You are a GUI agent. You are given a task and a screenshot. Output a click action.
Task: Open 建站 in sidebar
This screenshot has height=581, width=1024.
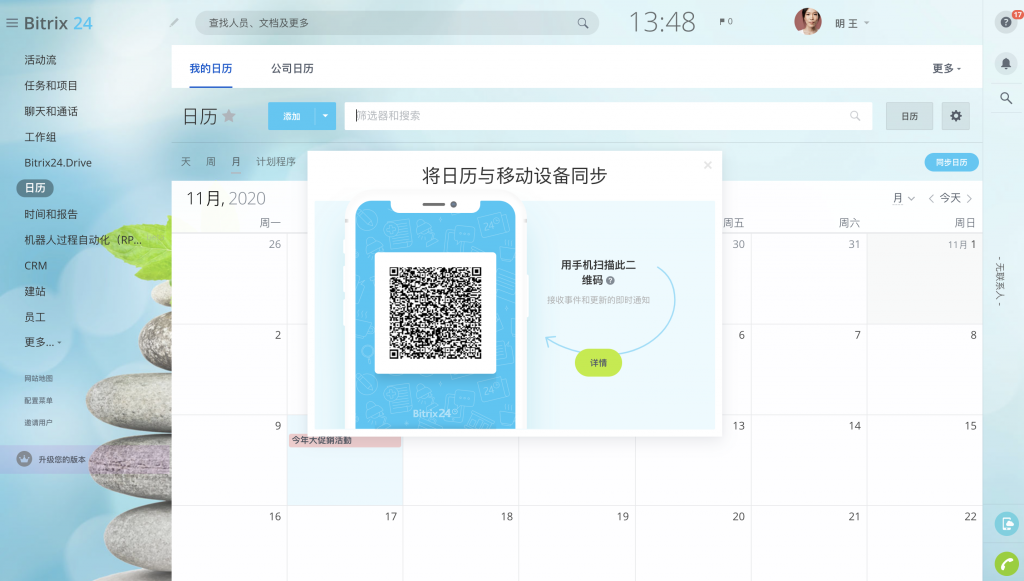tap(35, 291)
